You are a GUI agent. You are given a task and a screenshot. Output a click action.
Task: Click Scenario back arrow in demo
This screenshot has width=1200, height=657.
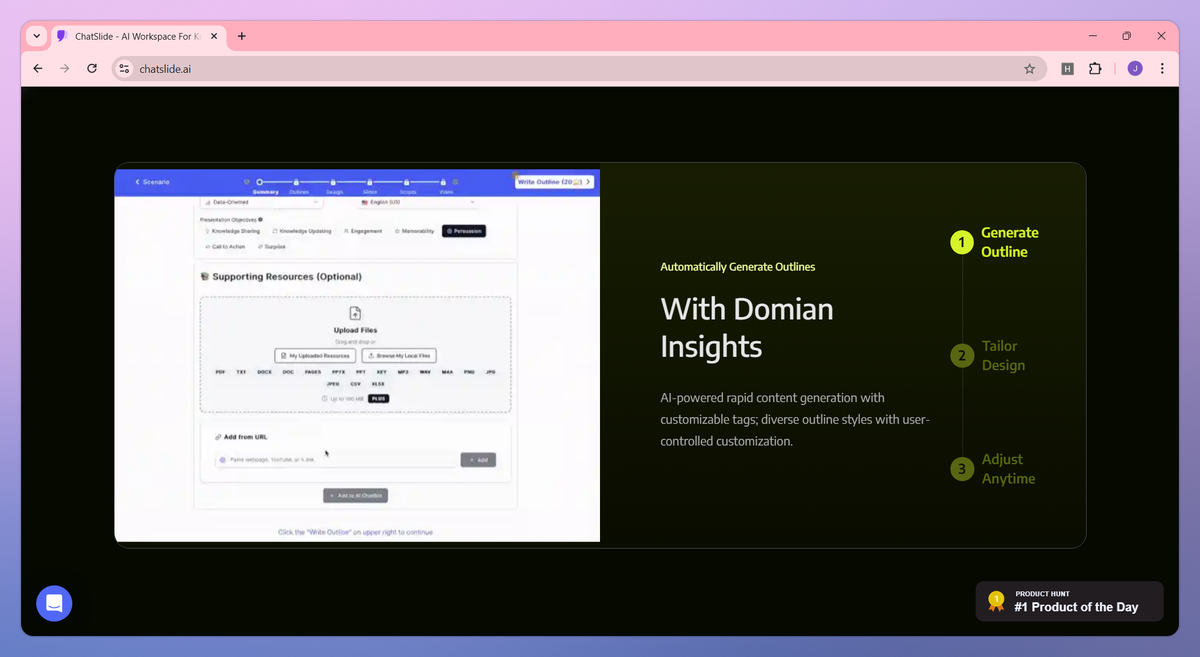tap(153, 182)
